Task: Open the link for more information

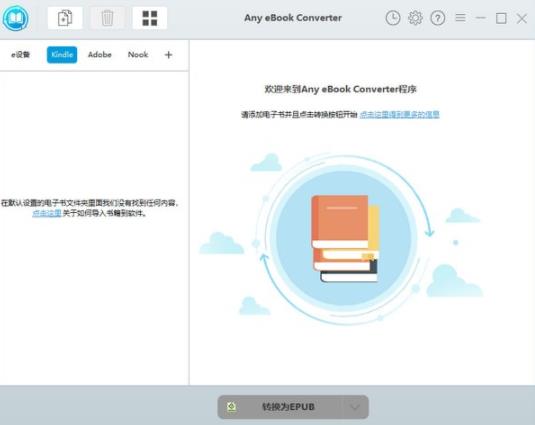Action: pyautogui.click(x=400, y=115)
